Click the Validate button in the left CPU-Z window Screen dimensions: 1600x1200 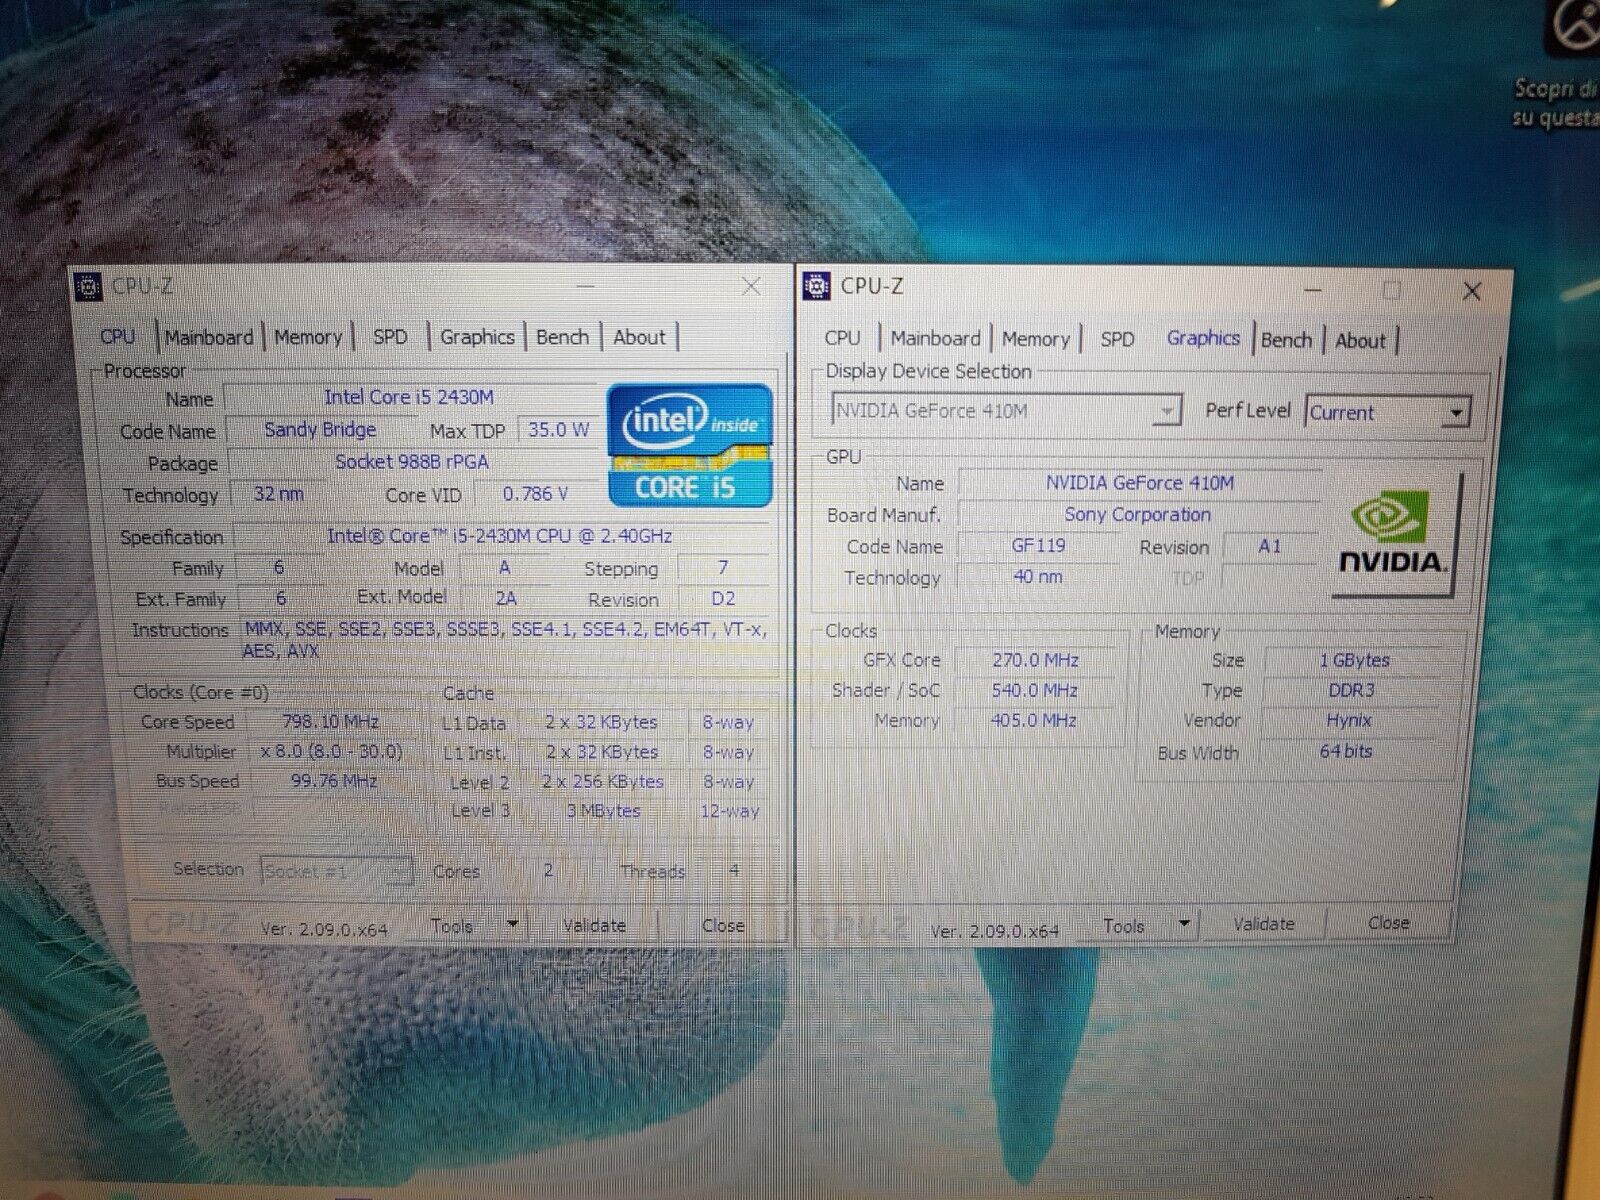pyautogui.click(x=594, y=926)
